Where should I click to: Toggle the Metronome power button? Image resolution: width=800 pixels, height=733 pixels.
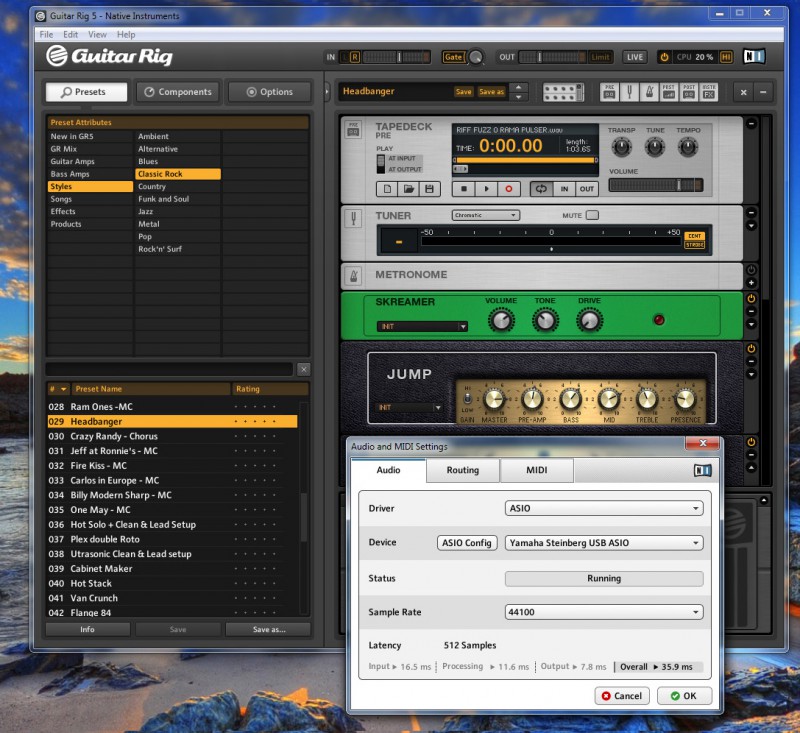coord(751,270)
